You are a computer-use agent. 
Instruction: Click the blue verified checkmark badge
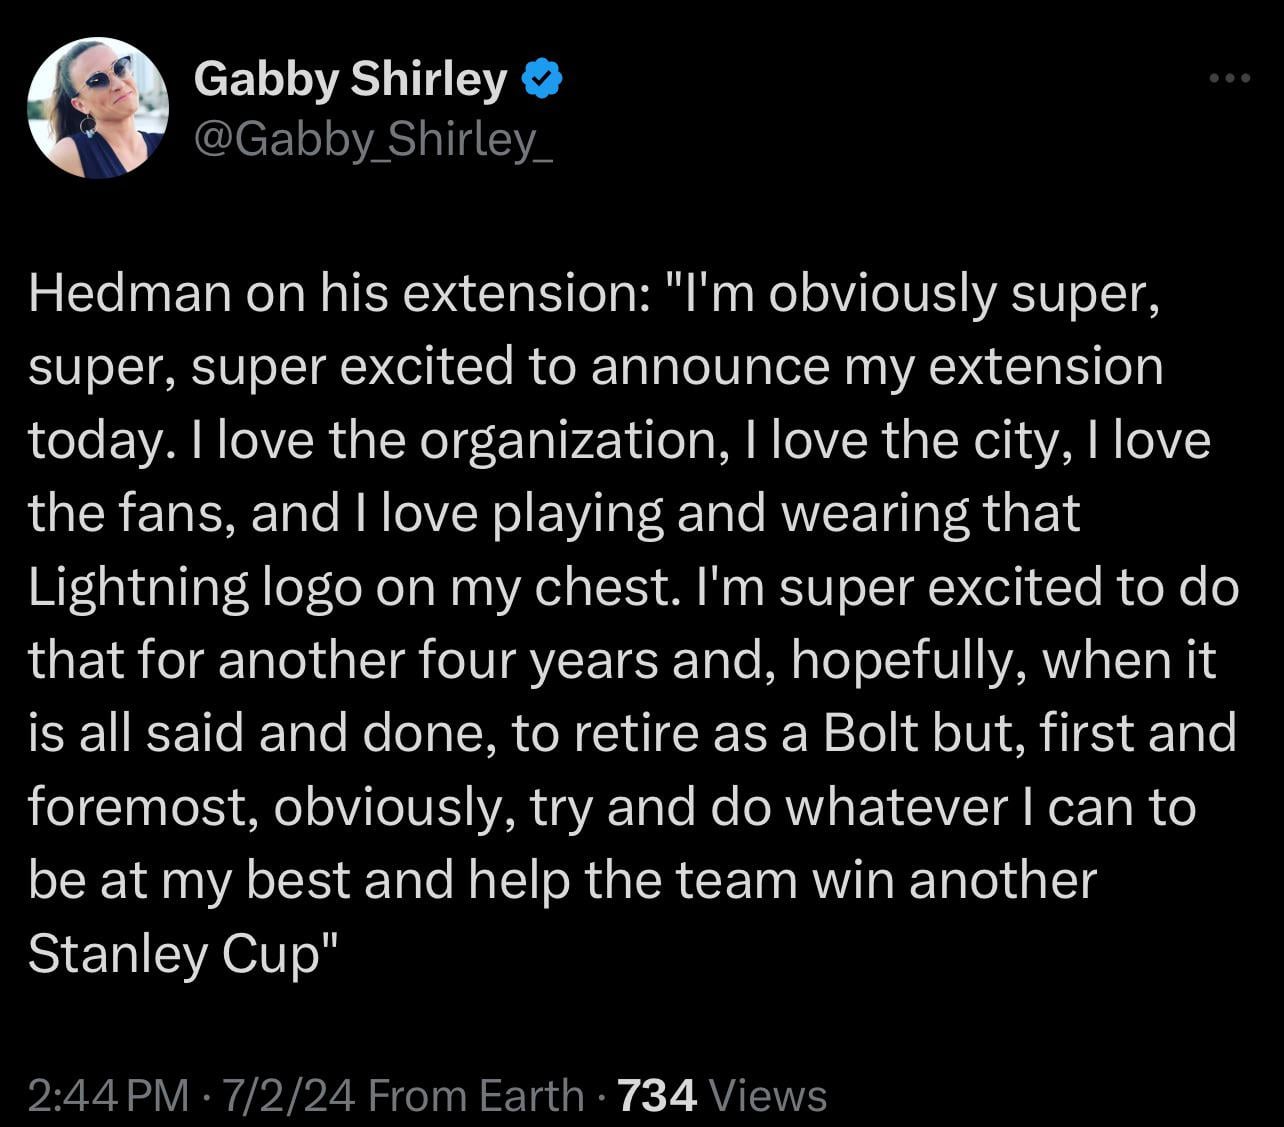(542, 79)
